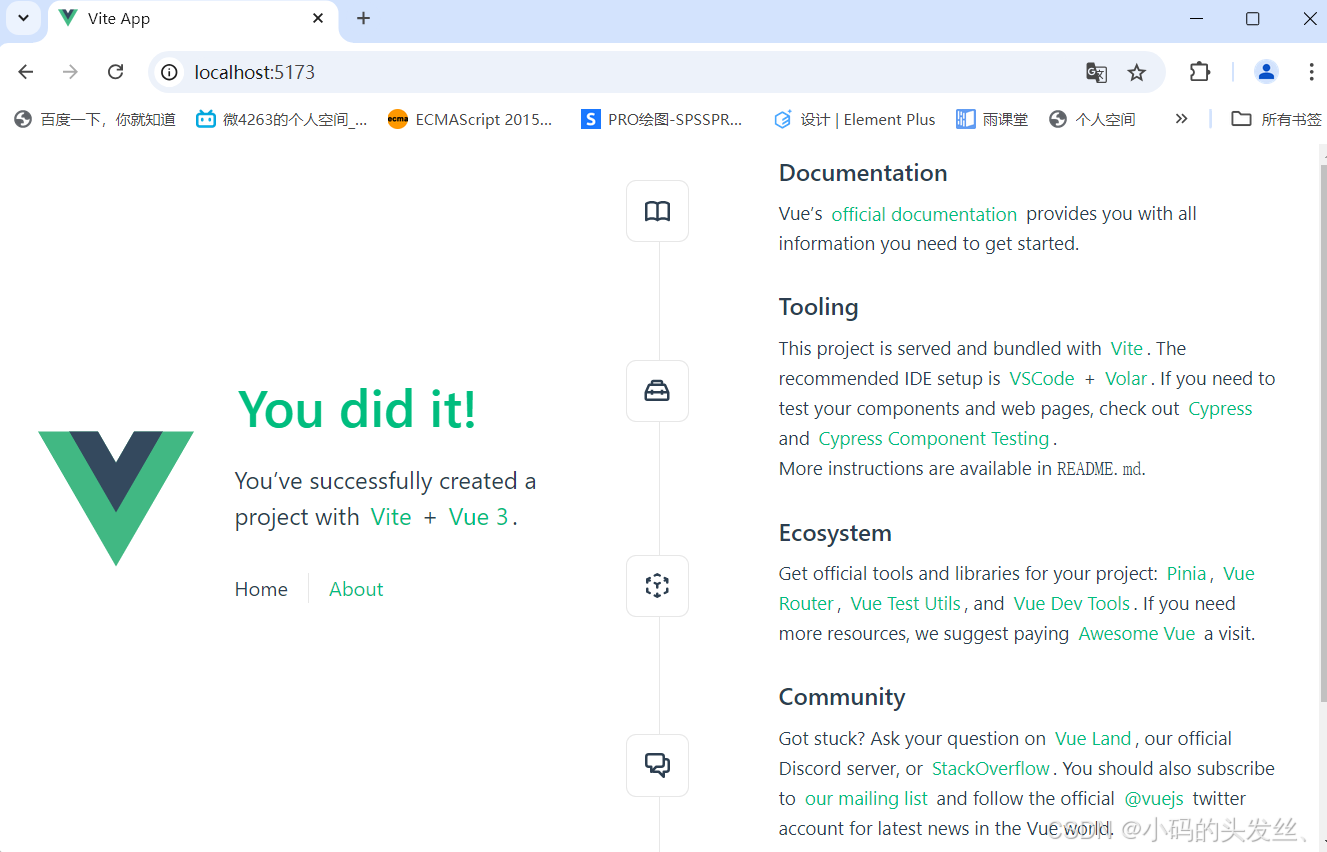Open the 百度一下，你就知道 bookmark
1327x852 pixels.
pyautogui.click(x=95, y=119)
